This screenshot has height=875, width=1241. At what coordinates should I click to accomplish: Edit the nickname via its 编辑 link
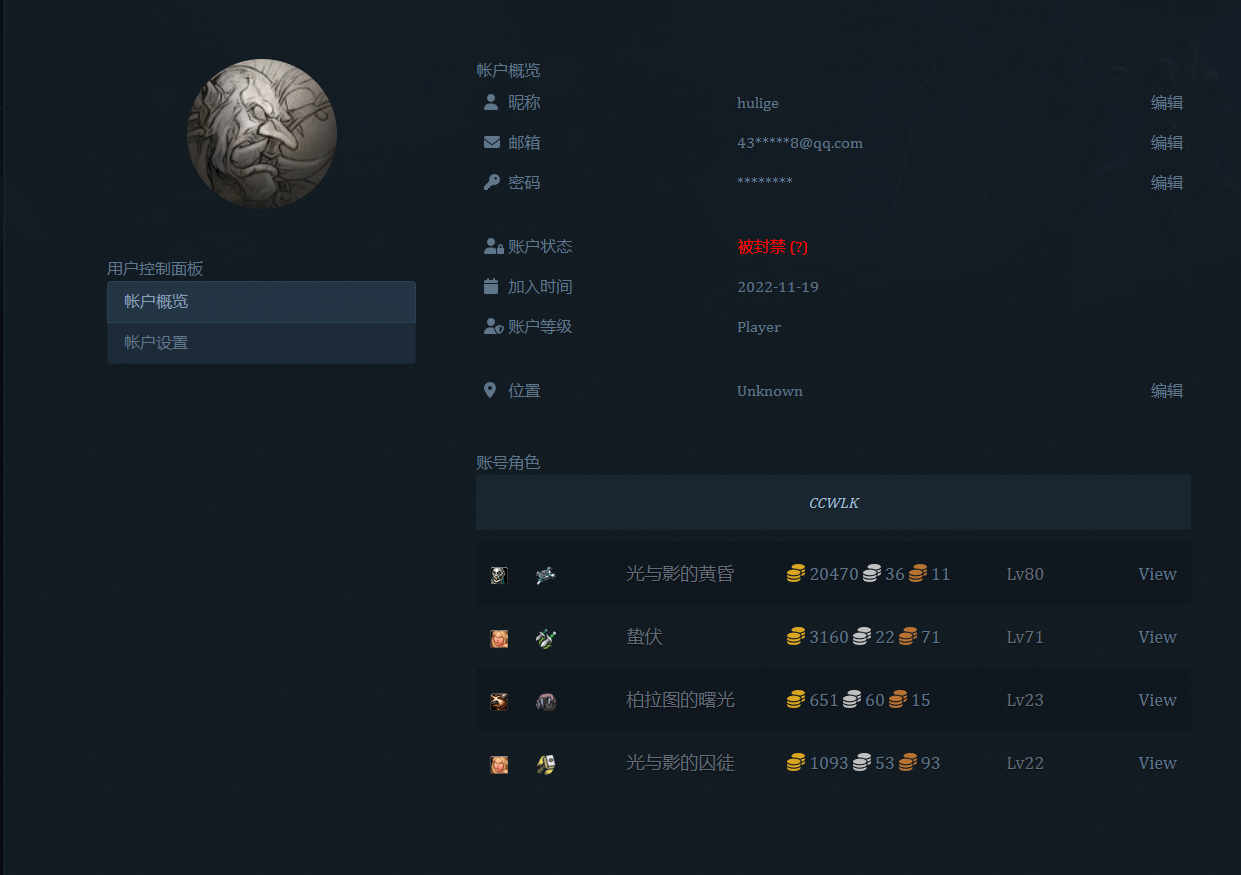[1166, 103]
